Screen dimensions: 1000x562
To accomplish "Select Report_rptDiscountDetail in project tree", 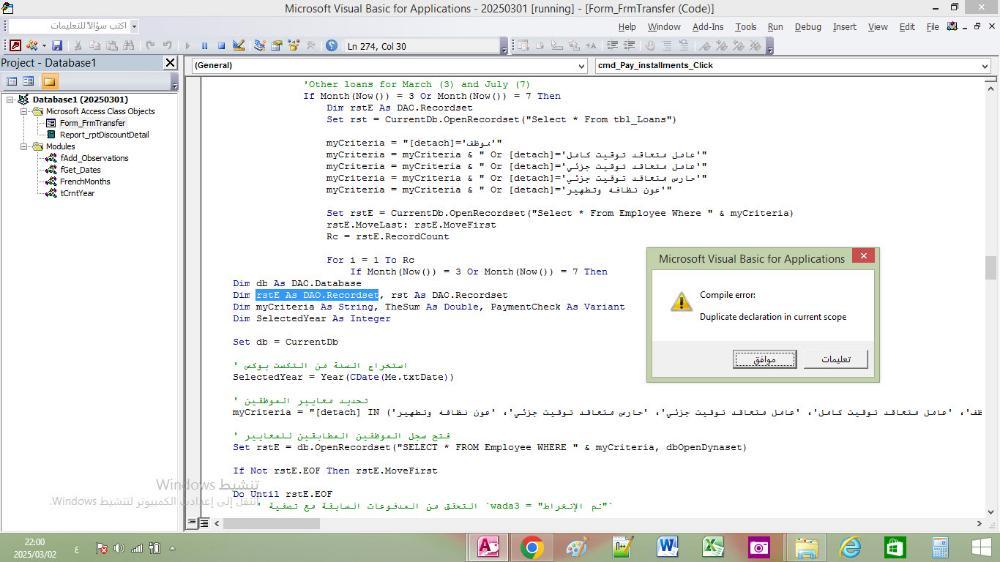I will click(x=105, y=135).
